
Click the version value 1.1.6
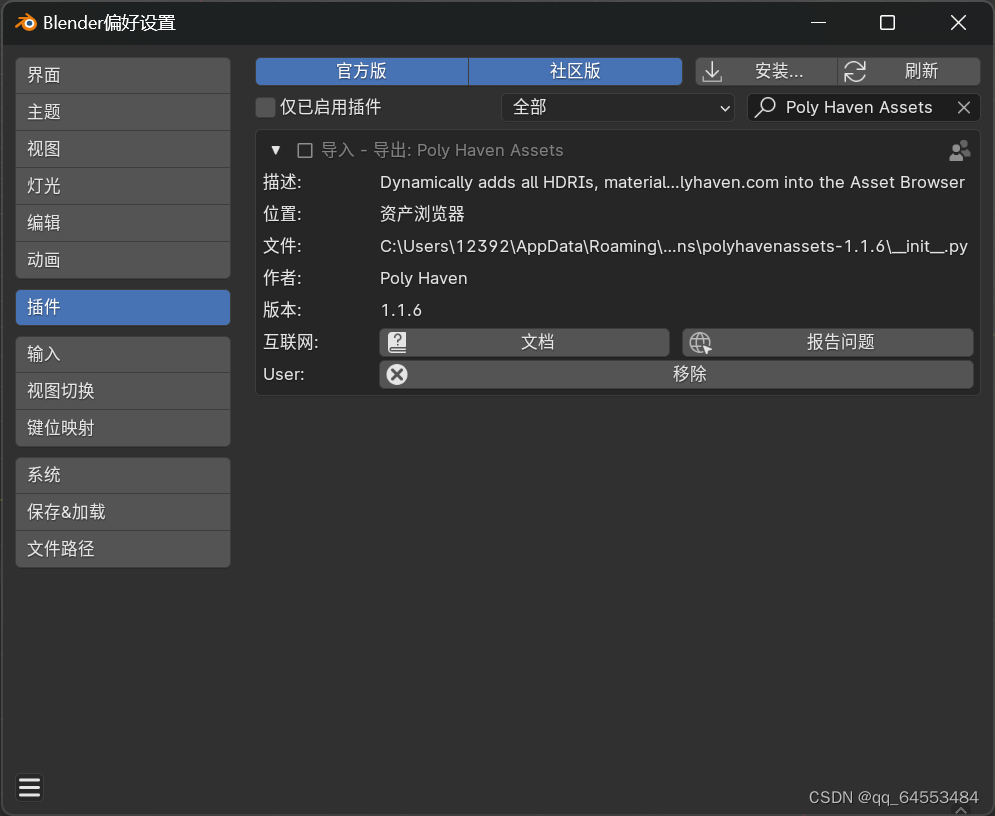tap(401, 310)
